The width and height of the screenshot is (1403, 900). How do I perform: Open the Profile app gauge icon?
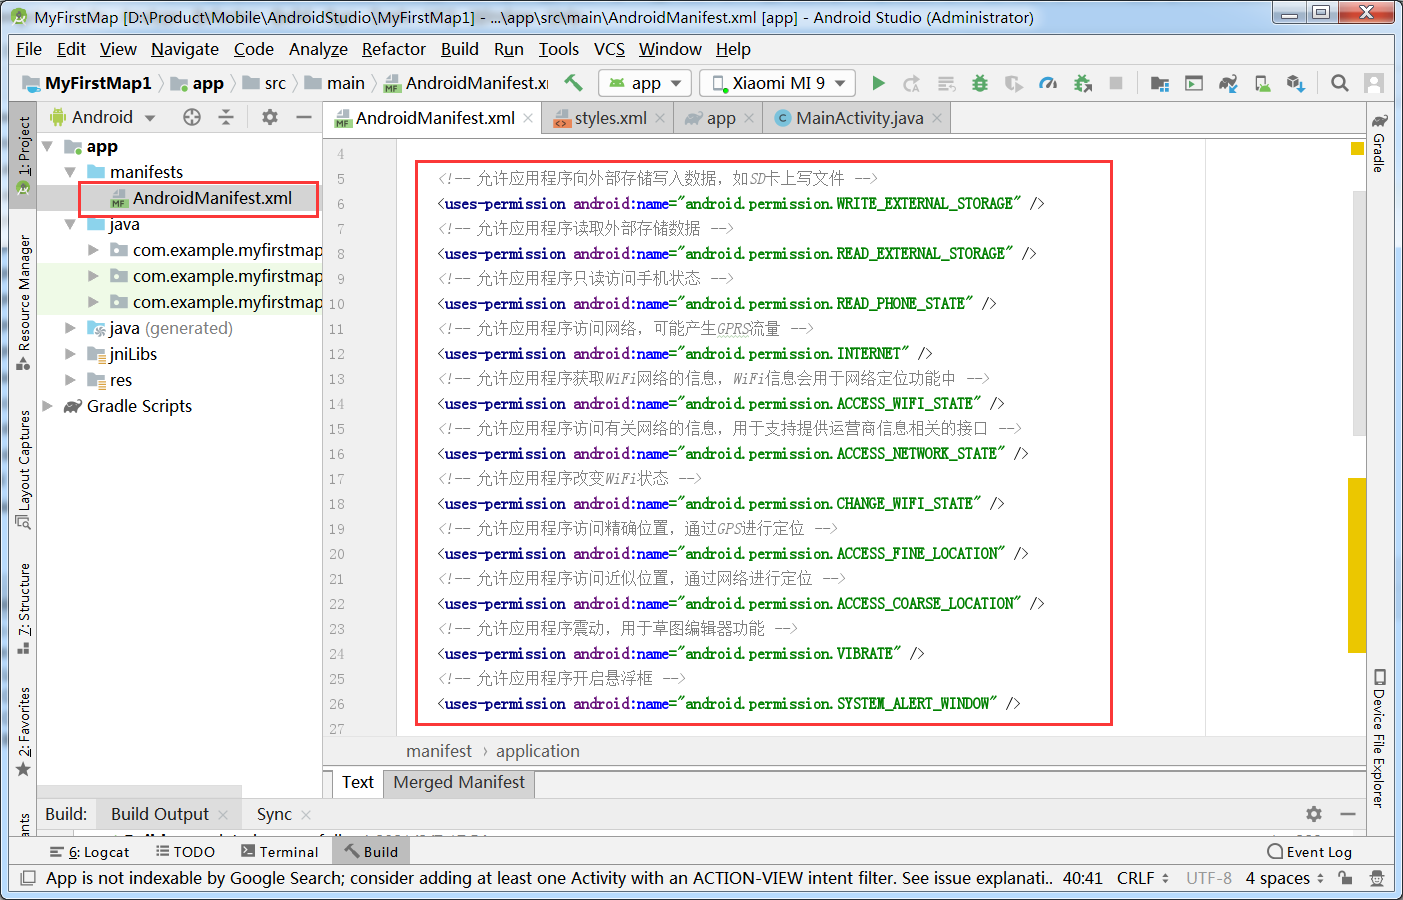click(1048, 83)
